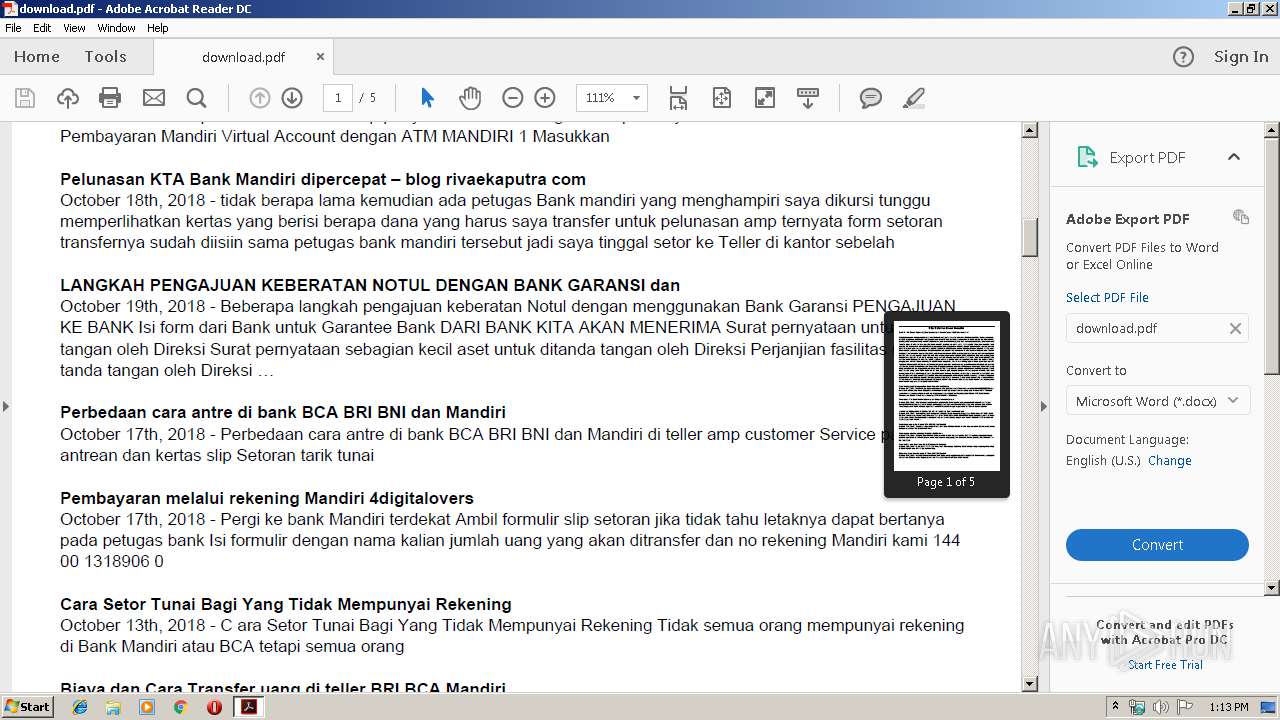The image size is (1280, 720).
Task: Click the taskbar clock 1:13 PM
Action: coord(1228,707)
